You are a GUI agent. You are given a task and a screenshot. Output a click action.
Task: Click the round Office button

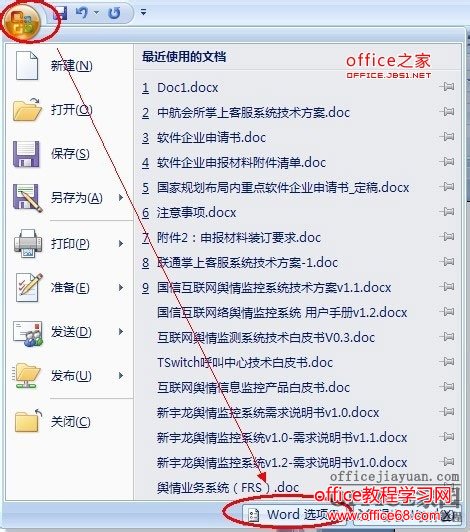pyautogui.click(x=22, y=21)
